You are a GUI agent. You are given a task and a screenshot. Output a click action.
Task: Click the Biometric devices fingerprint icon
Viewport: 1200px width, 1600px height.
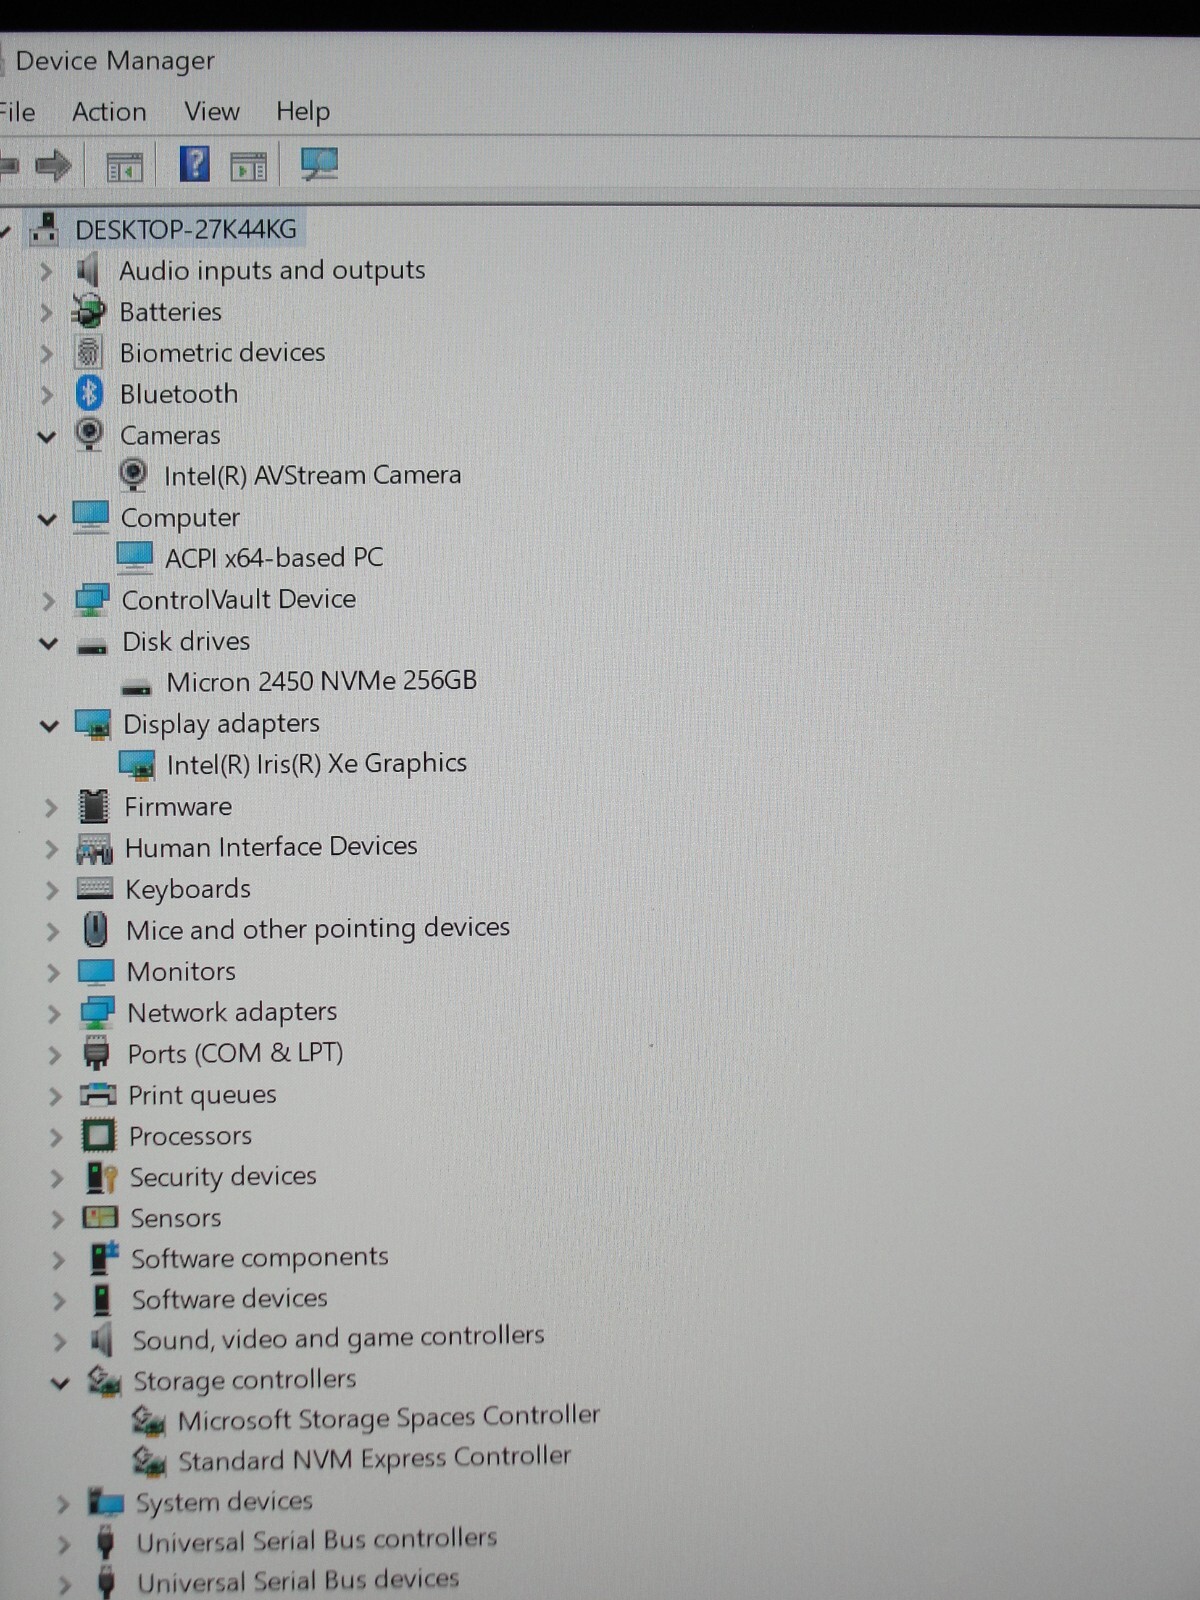click(x=89, y=352)
